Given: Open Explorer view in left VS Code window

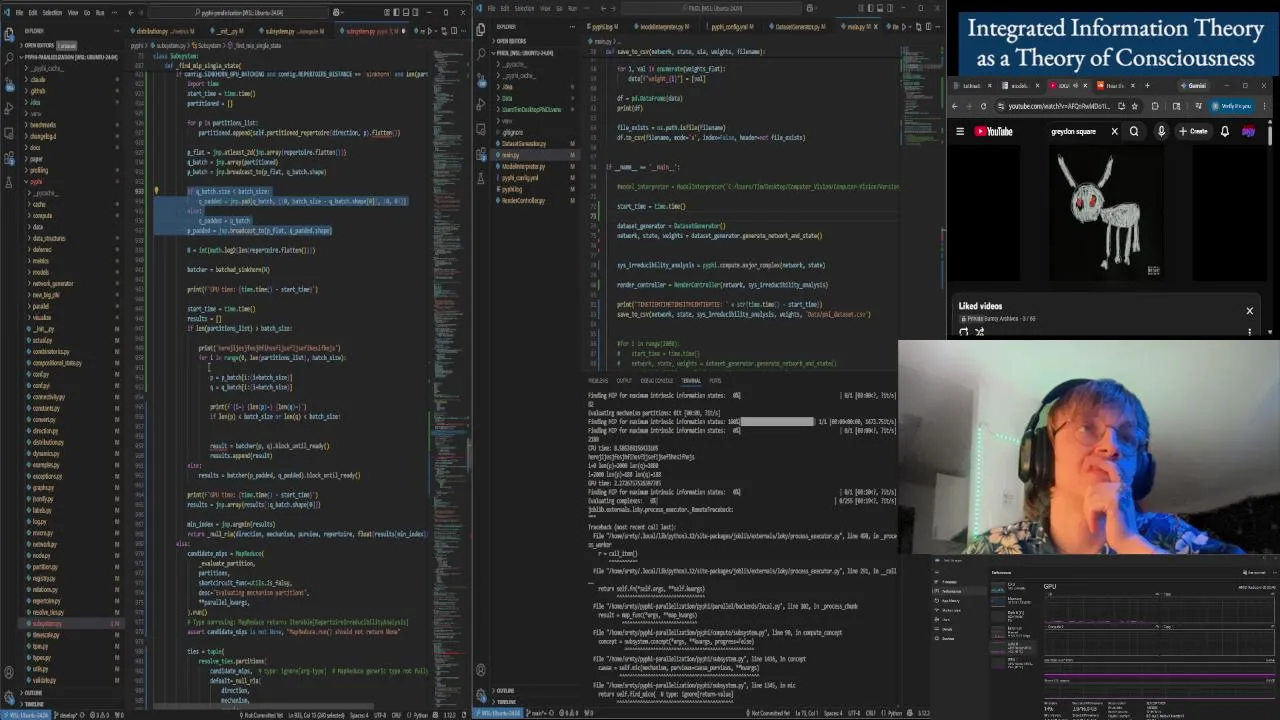Looking at the screenshot, I should click(8, 34).
